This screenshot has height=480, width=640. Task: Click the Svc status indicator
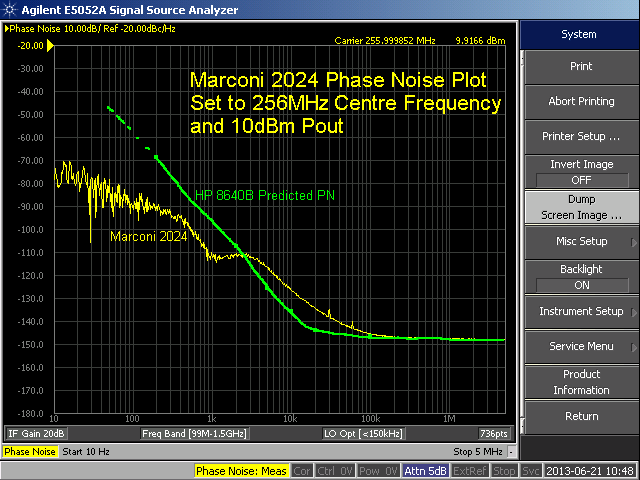click(x=531, y=471)
